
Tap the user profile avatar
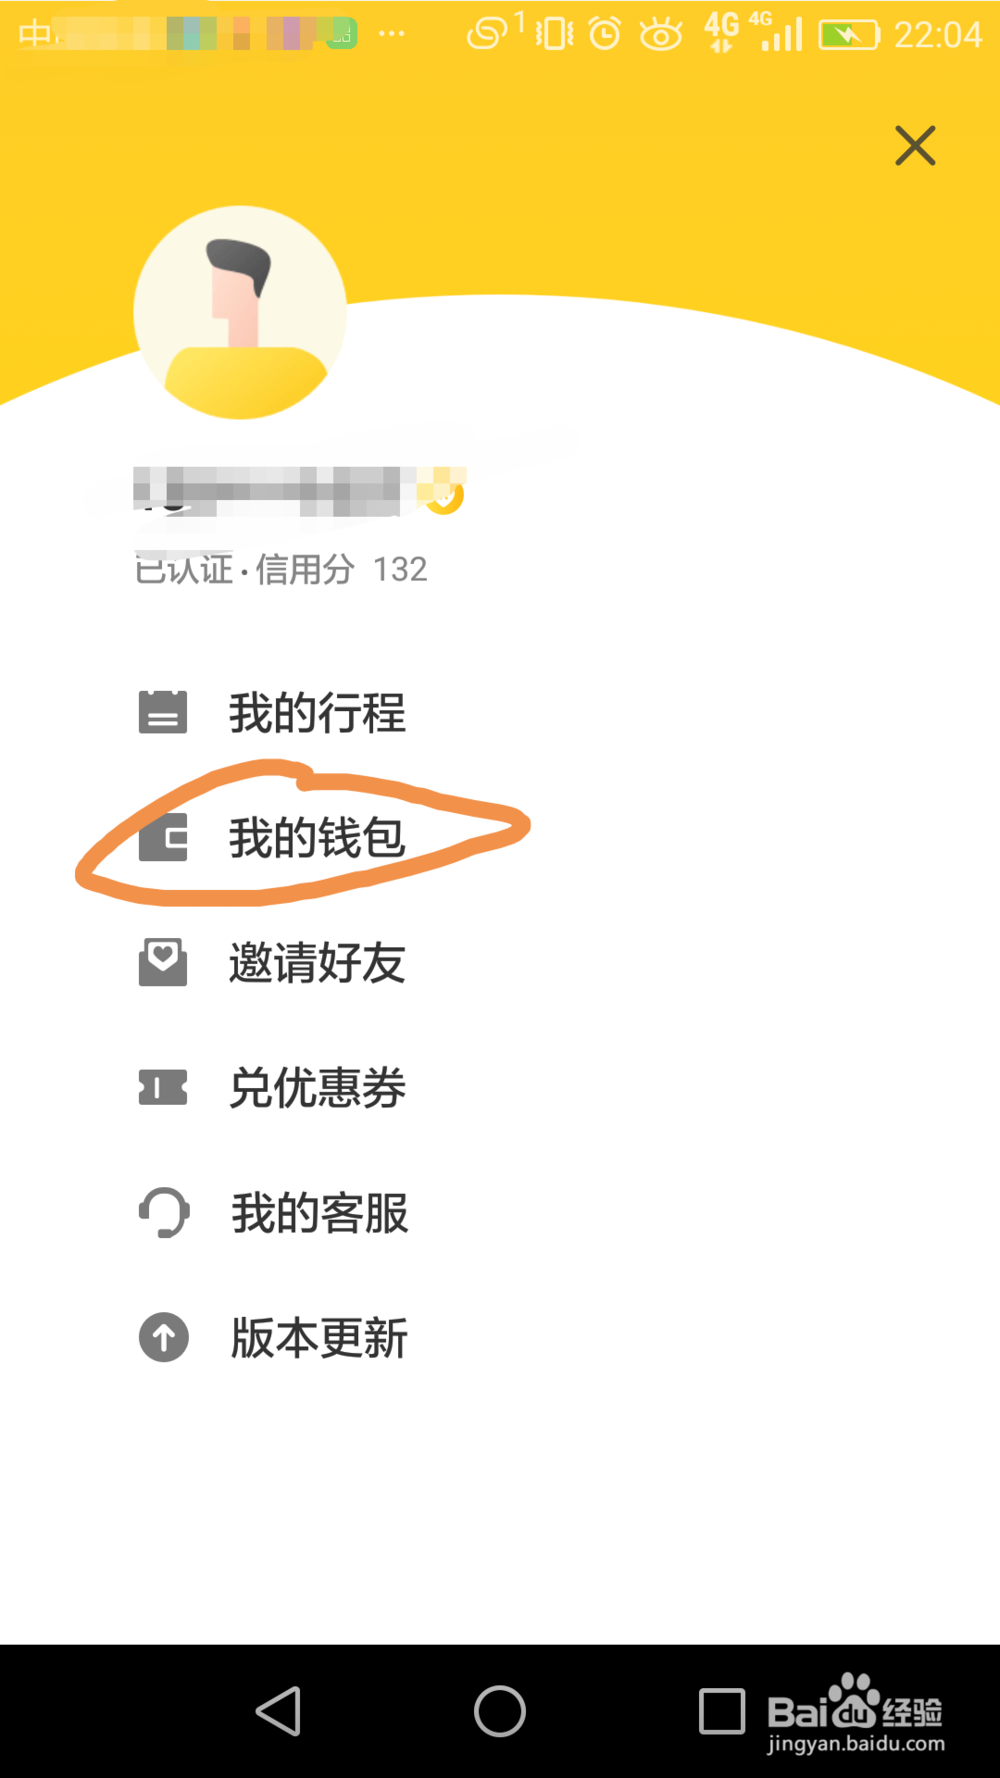[x=240, y=313]
